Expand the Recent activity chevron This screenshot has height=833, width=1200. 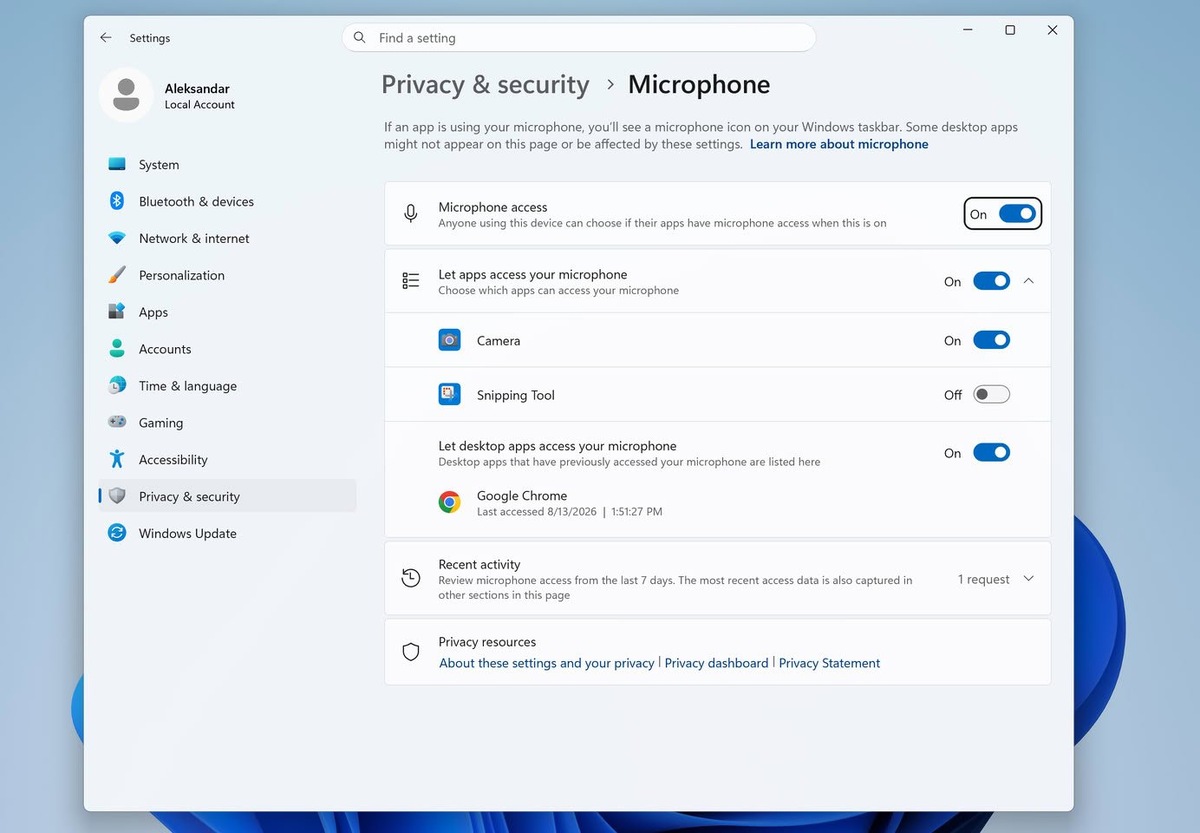pyautogui.click(x=1029, y=579)
